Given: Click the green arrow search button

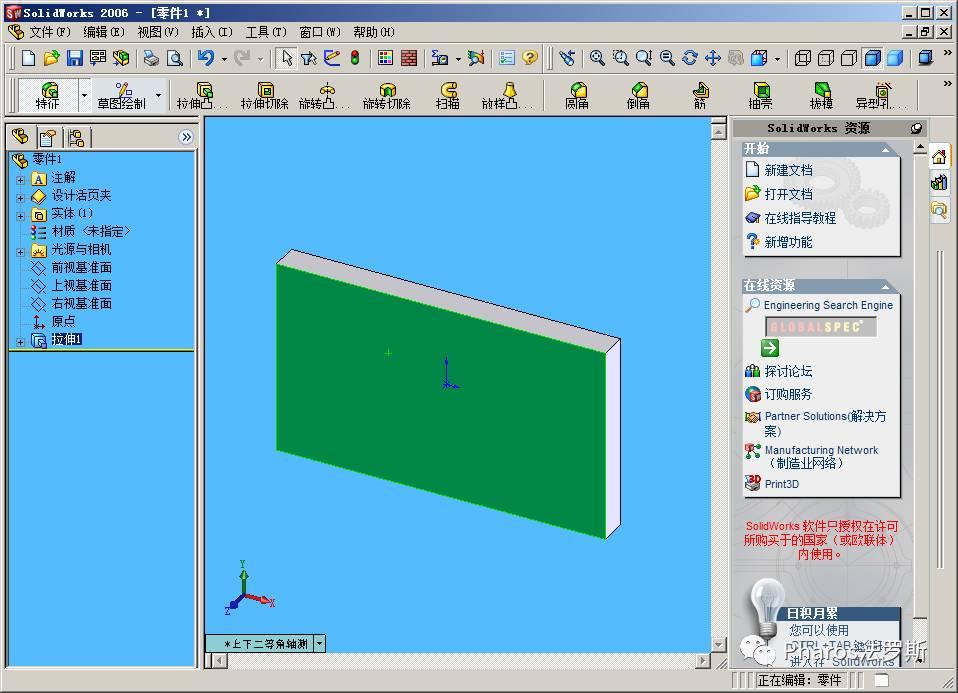Looking at the screenshot, I should pos(770,348).
